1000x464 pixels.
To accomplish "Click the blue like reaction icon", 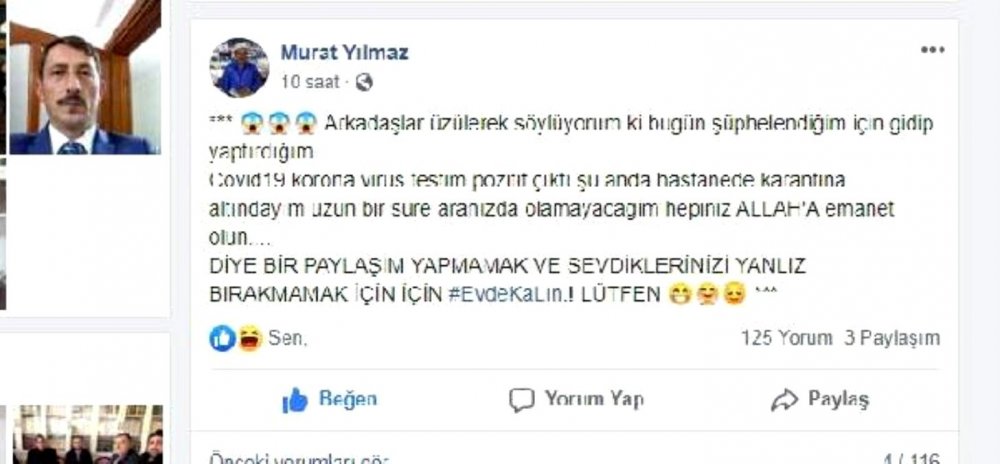I will click(x=222, y=338).
